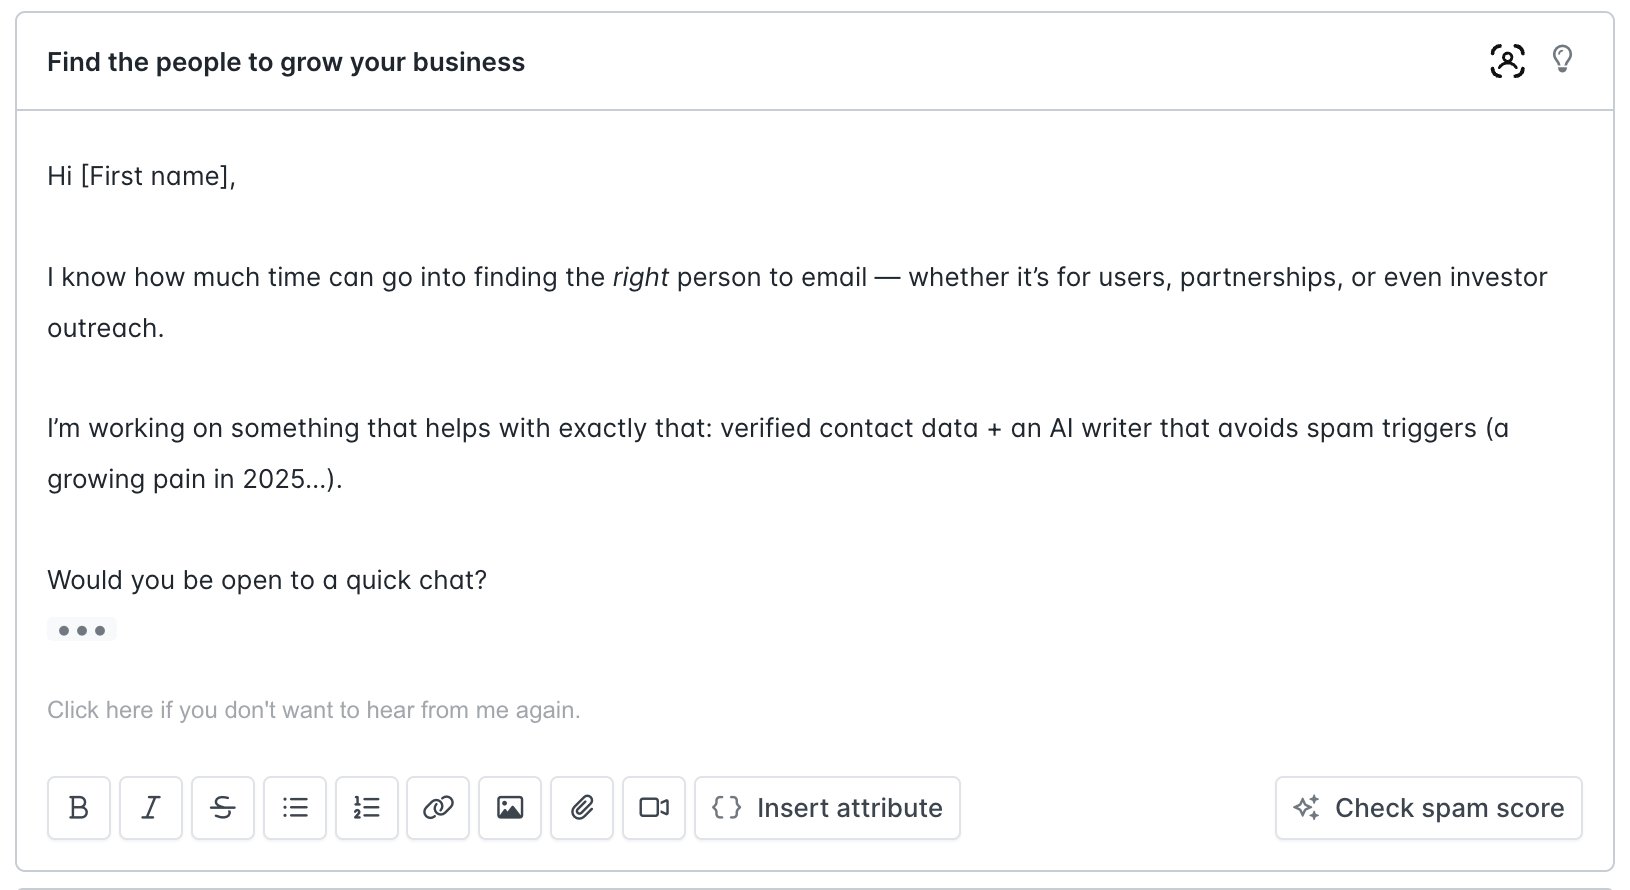Edit the subject line about growing your business
The height and width of the screenshot is (890, 1630).
(x=286, y=61)
